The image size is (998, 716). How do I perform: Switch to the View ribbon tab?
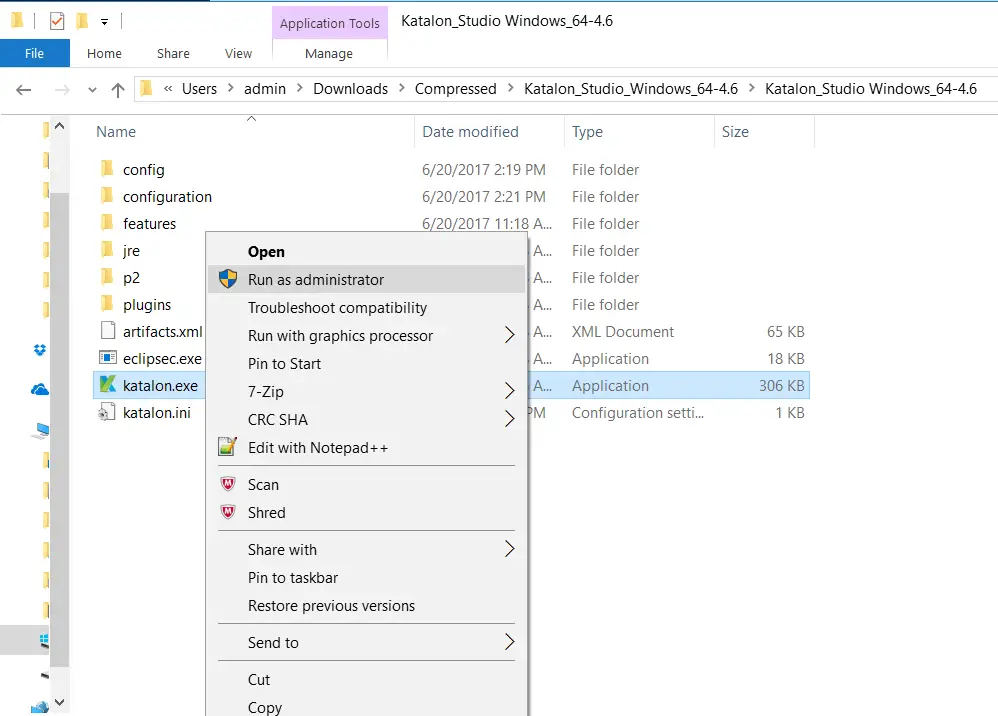coord(238,53)
